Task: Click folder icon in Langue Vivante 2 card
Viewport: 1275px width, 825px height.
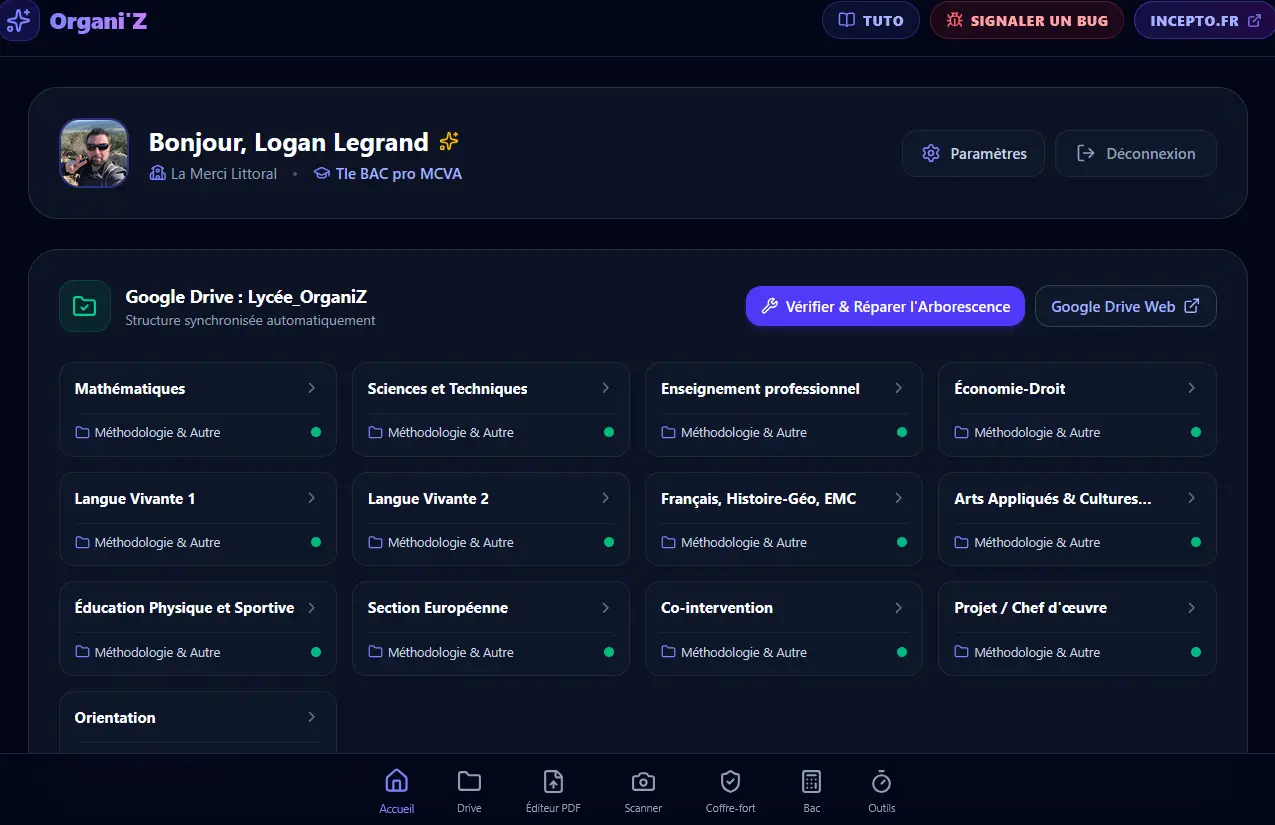Action: point(375,542)
